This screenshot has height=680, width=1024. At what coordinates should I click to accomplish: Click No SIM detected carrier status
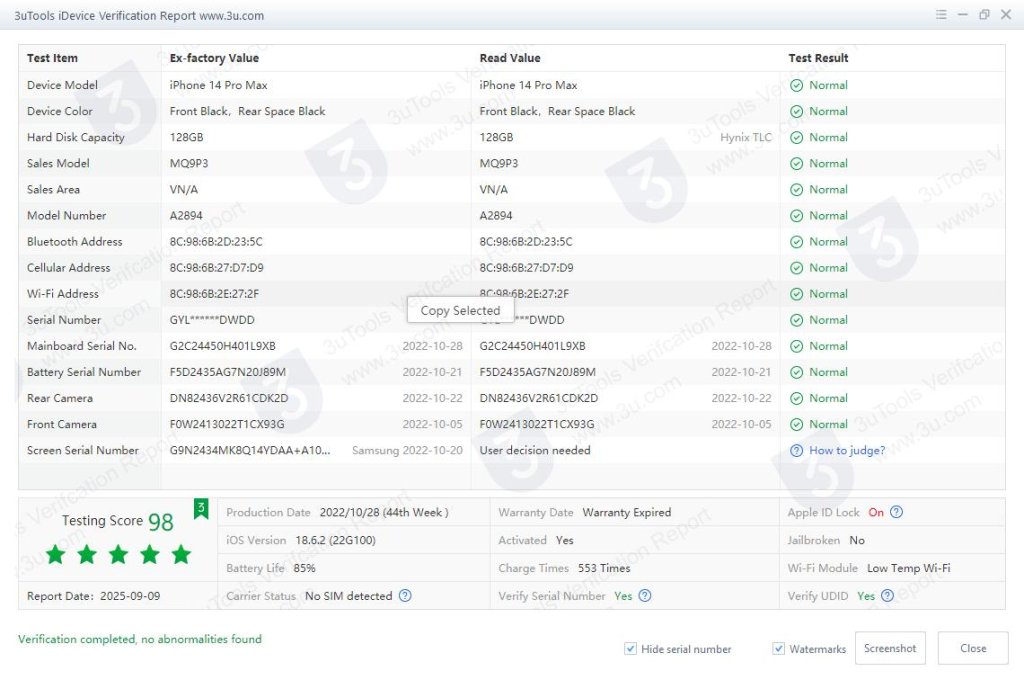pyautogui.click(x=349, y=596)
